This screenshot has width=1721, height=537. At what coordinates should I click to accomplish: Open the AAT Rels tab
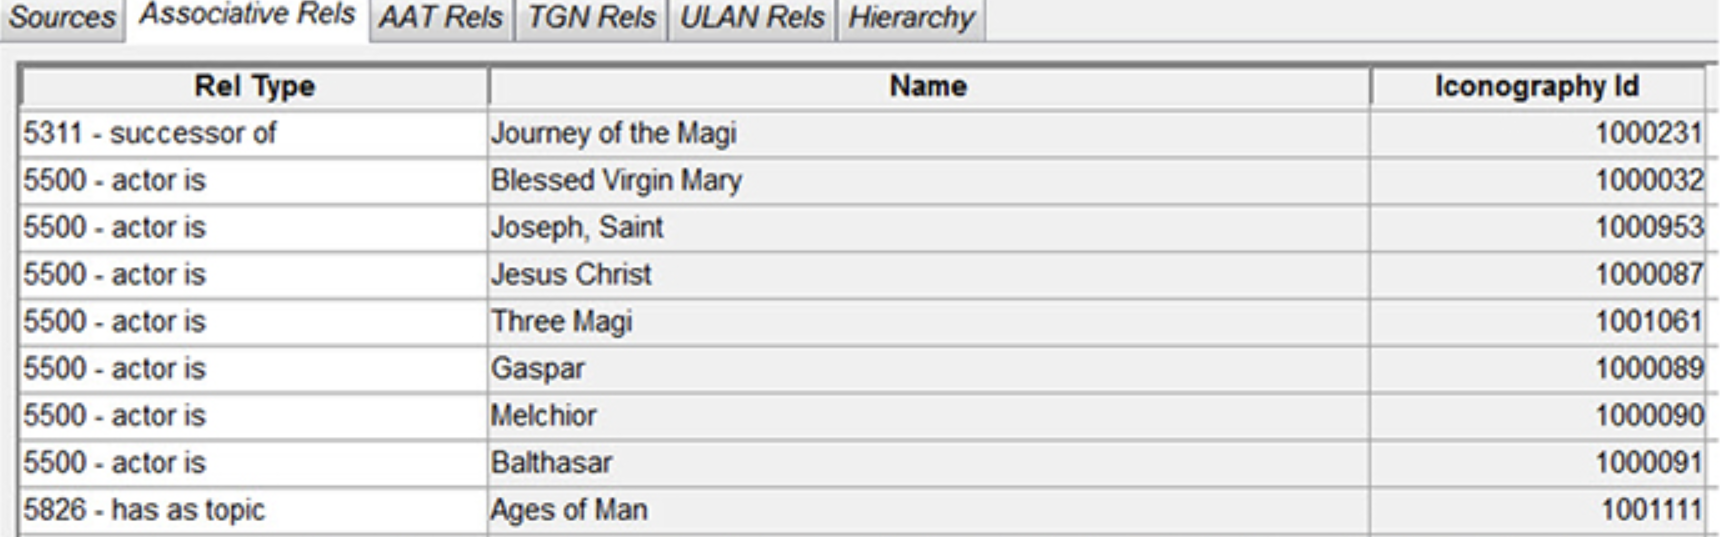[441, 18]
